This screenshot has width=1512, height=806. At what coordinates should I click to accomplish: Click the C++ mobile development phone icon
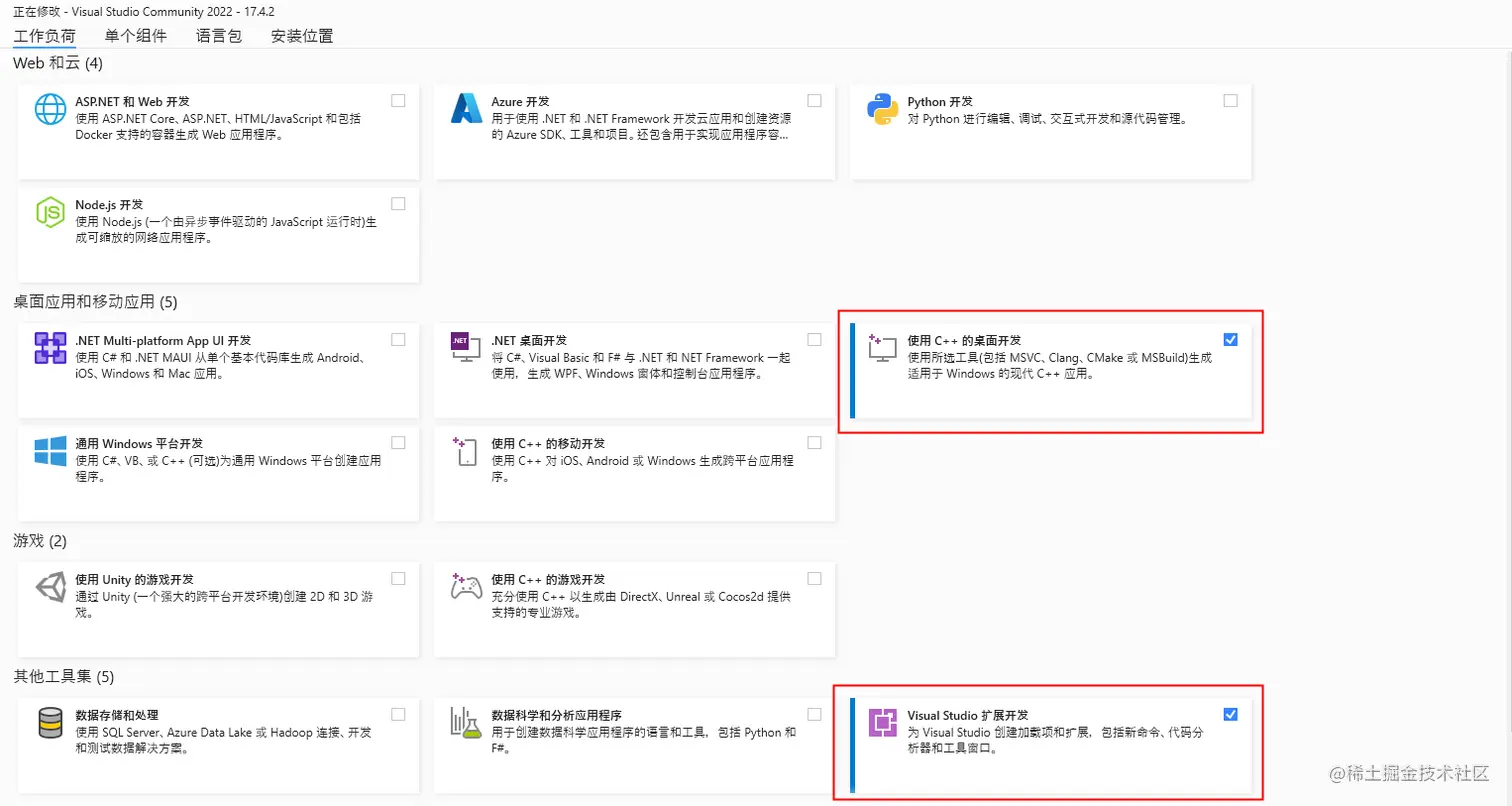coord(467,451)
